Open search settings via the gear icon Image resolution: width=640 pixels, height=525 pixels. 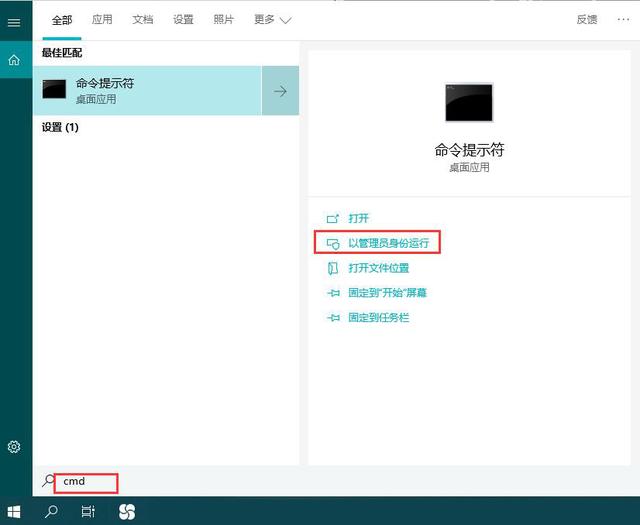14,447
